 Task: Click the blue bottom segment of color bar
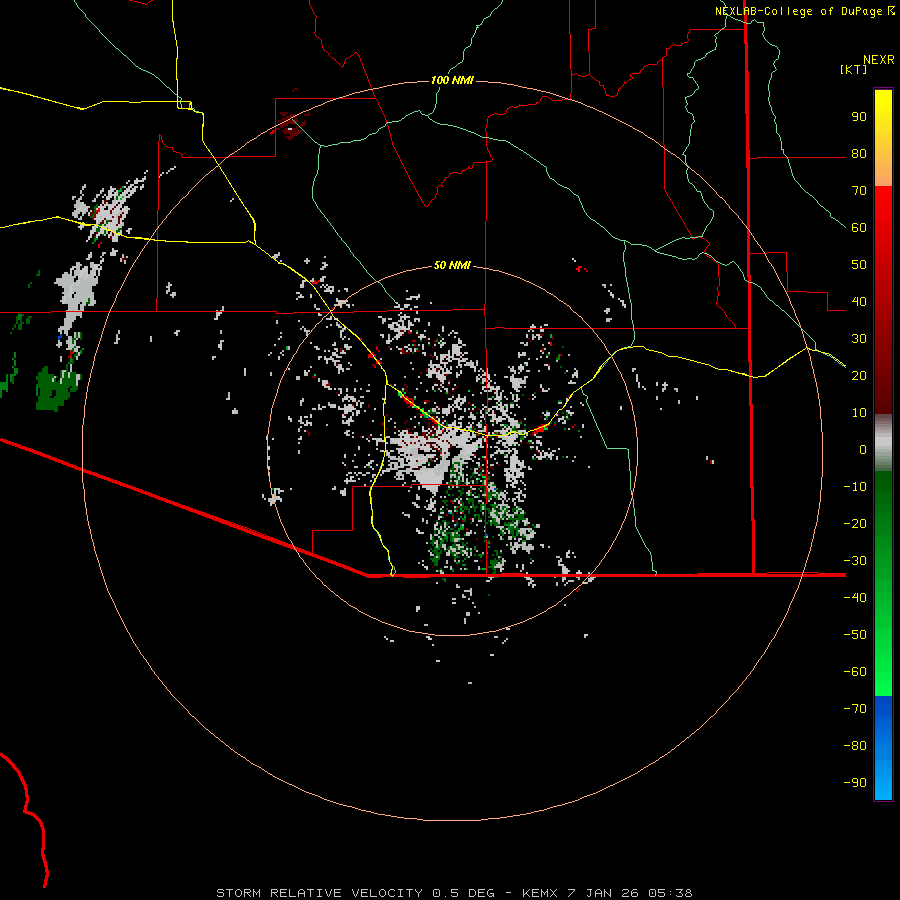883,748
